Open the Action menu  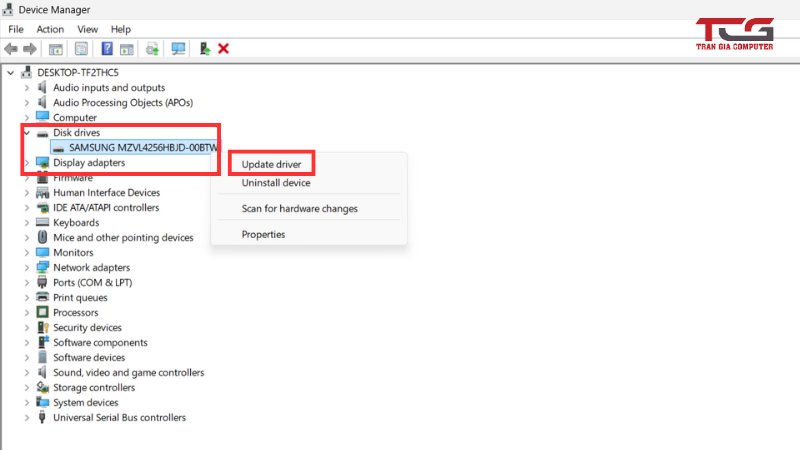coord(50,30)
